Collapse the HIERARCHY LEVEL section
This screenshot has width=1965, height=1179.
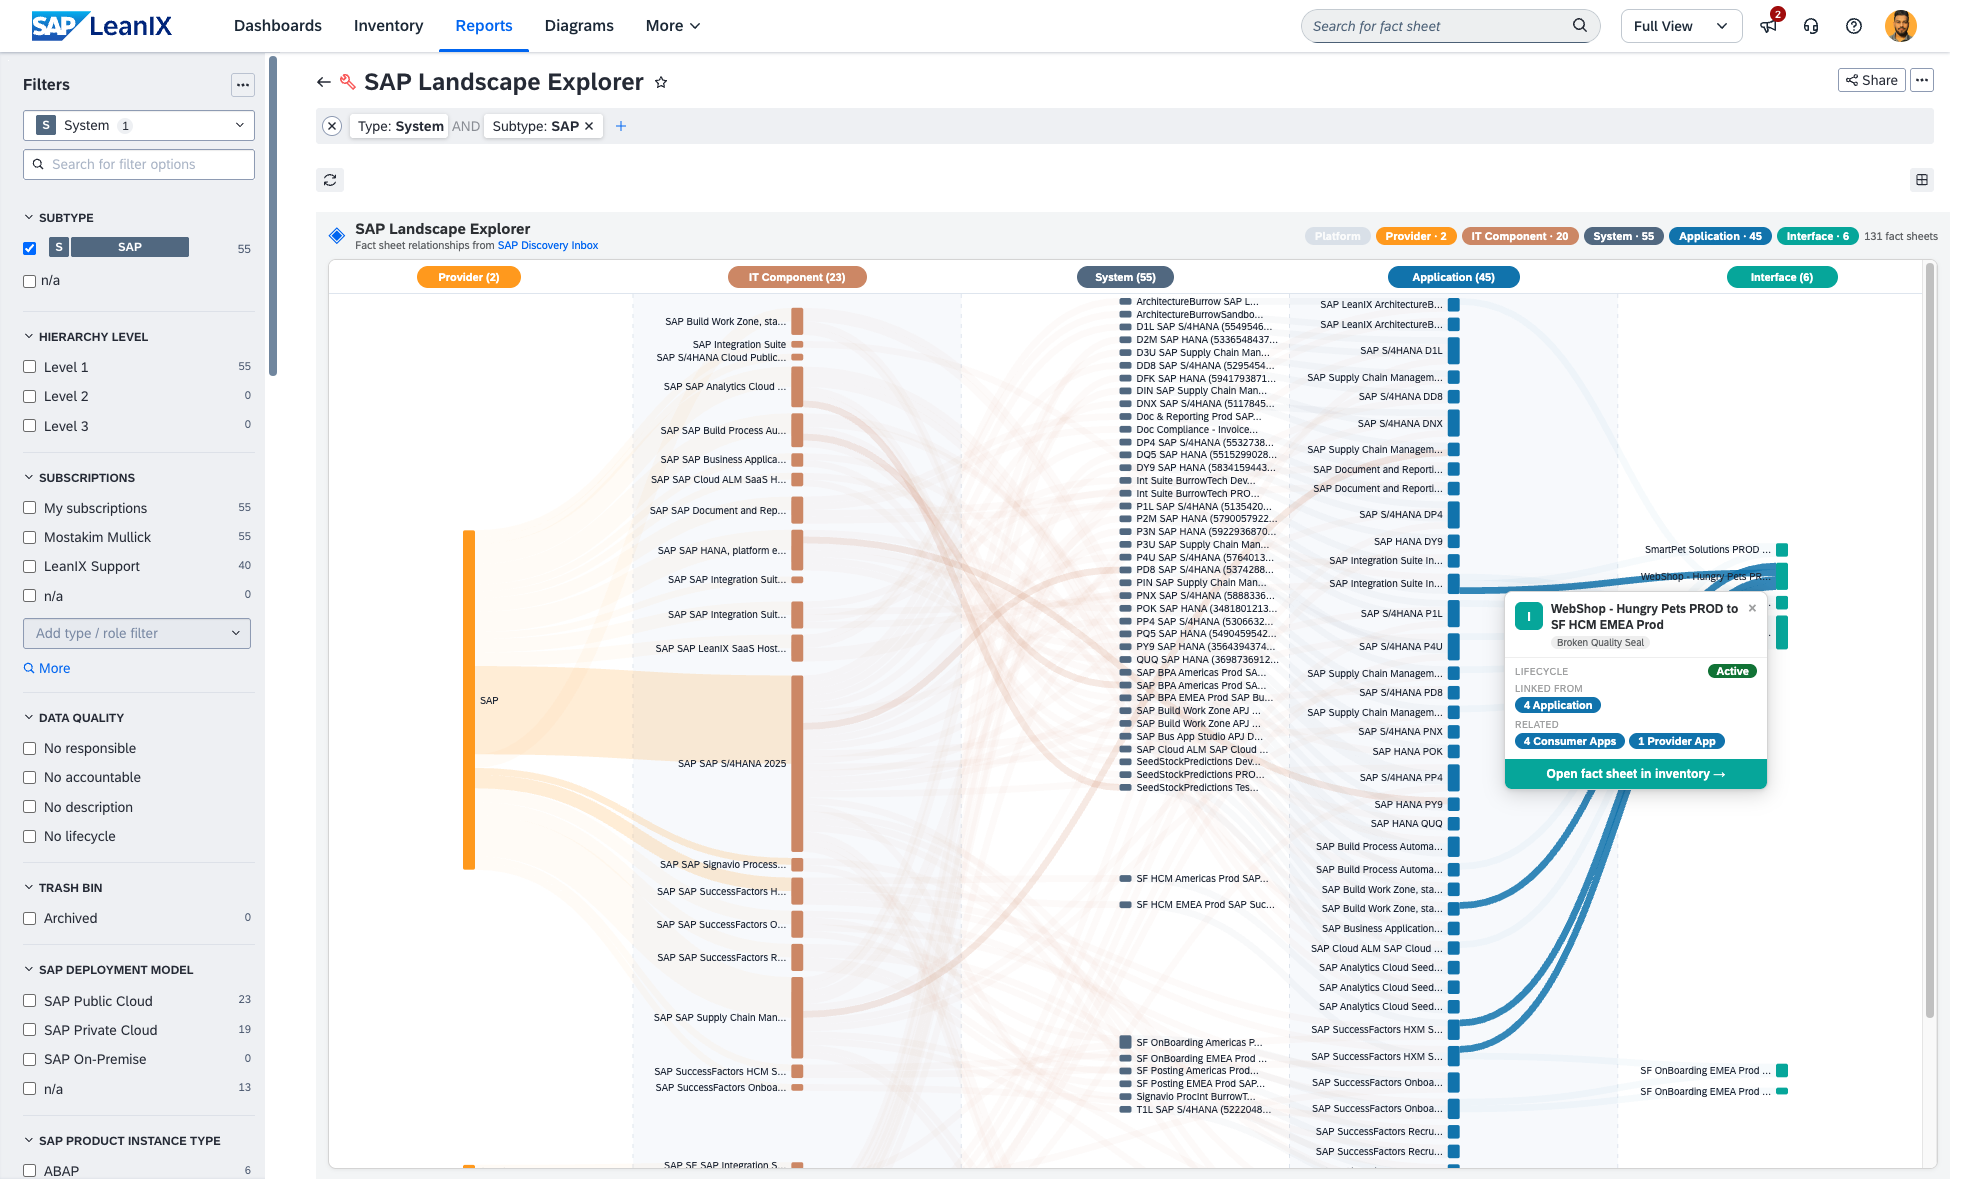[x=29, y=336]
